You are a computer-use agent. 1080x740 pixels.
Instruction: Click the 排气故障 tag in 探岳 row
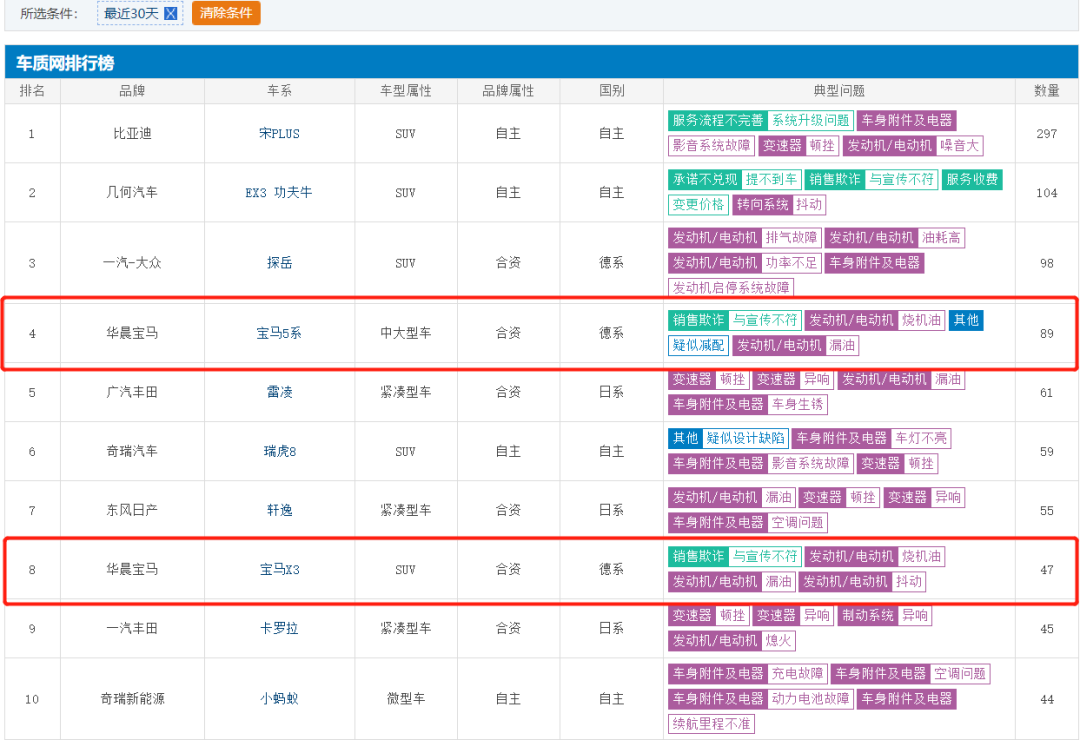click(x=791, y=238)
